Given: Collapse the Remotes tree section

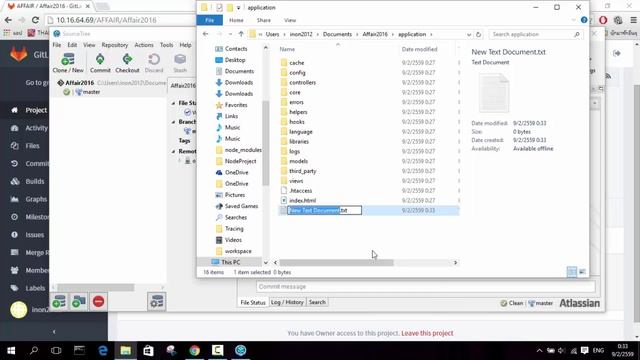Looking at the screenshot, I should 174,151.
